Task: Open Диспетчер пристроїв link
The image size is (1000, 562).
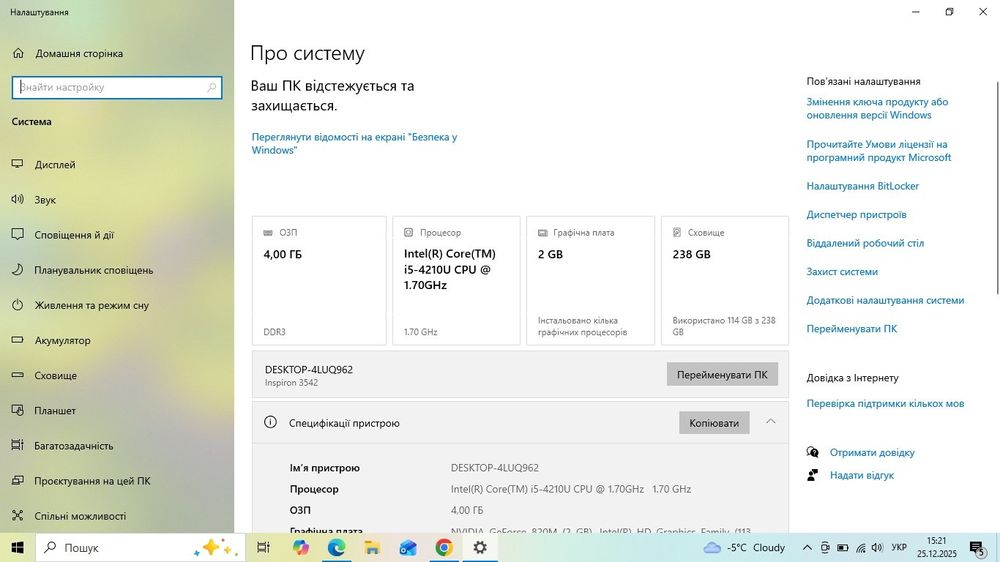Action: point(856,215)
